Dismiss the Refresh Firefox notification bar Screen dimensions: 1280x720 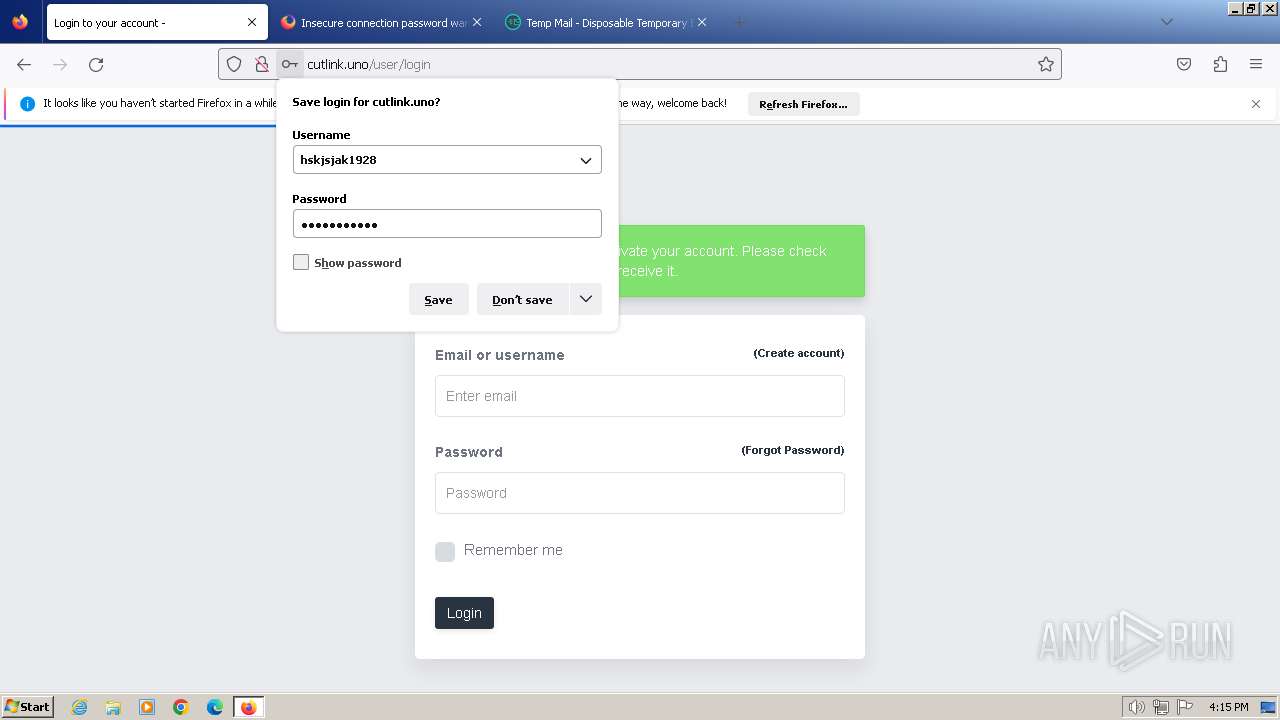(x=1256, y=104)
